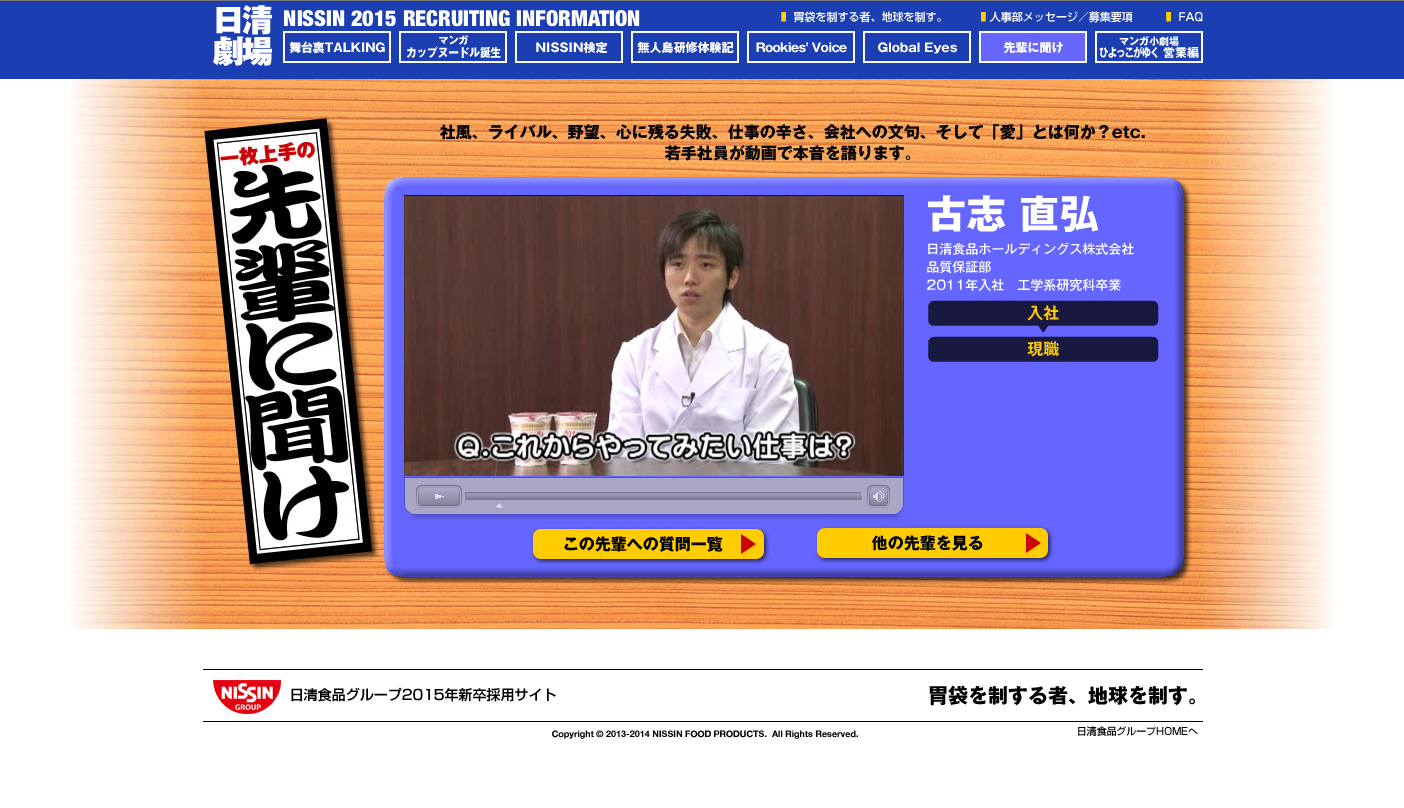Viewport: 1404px width, 808px height.
Task: Click the 日清劇場 logo in header
Action: pyautogui.click(x=243, y=36)
